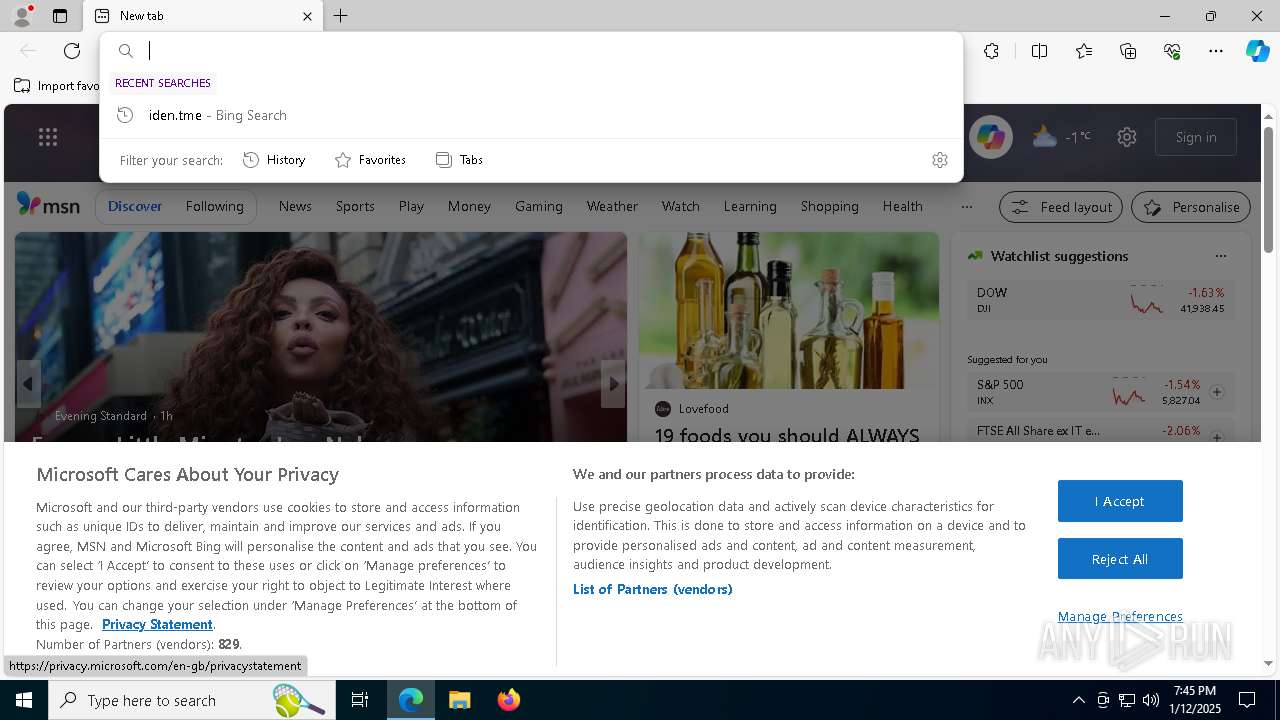
Task: Show previous carousel story
Action: click(28, 383)
